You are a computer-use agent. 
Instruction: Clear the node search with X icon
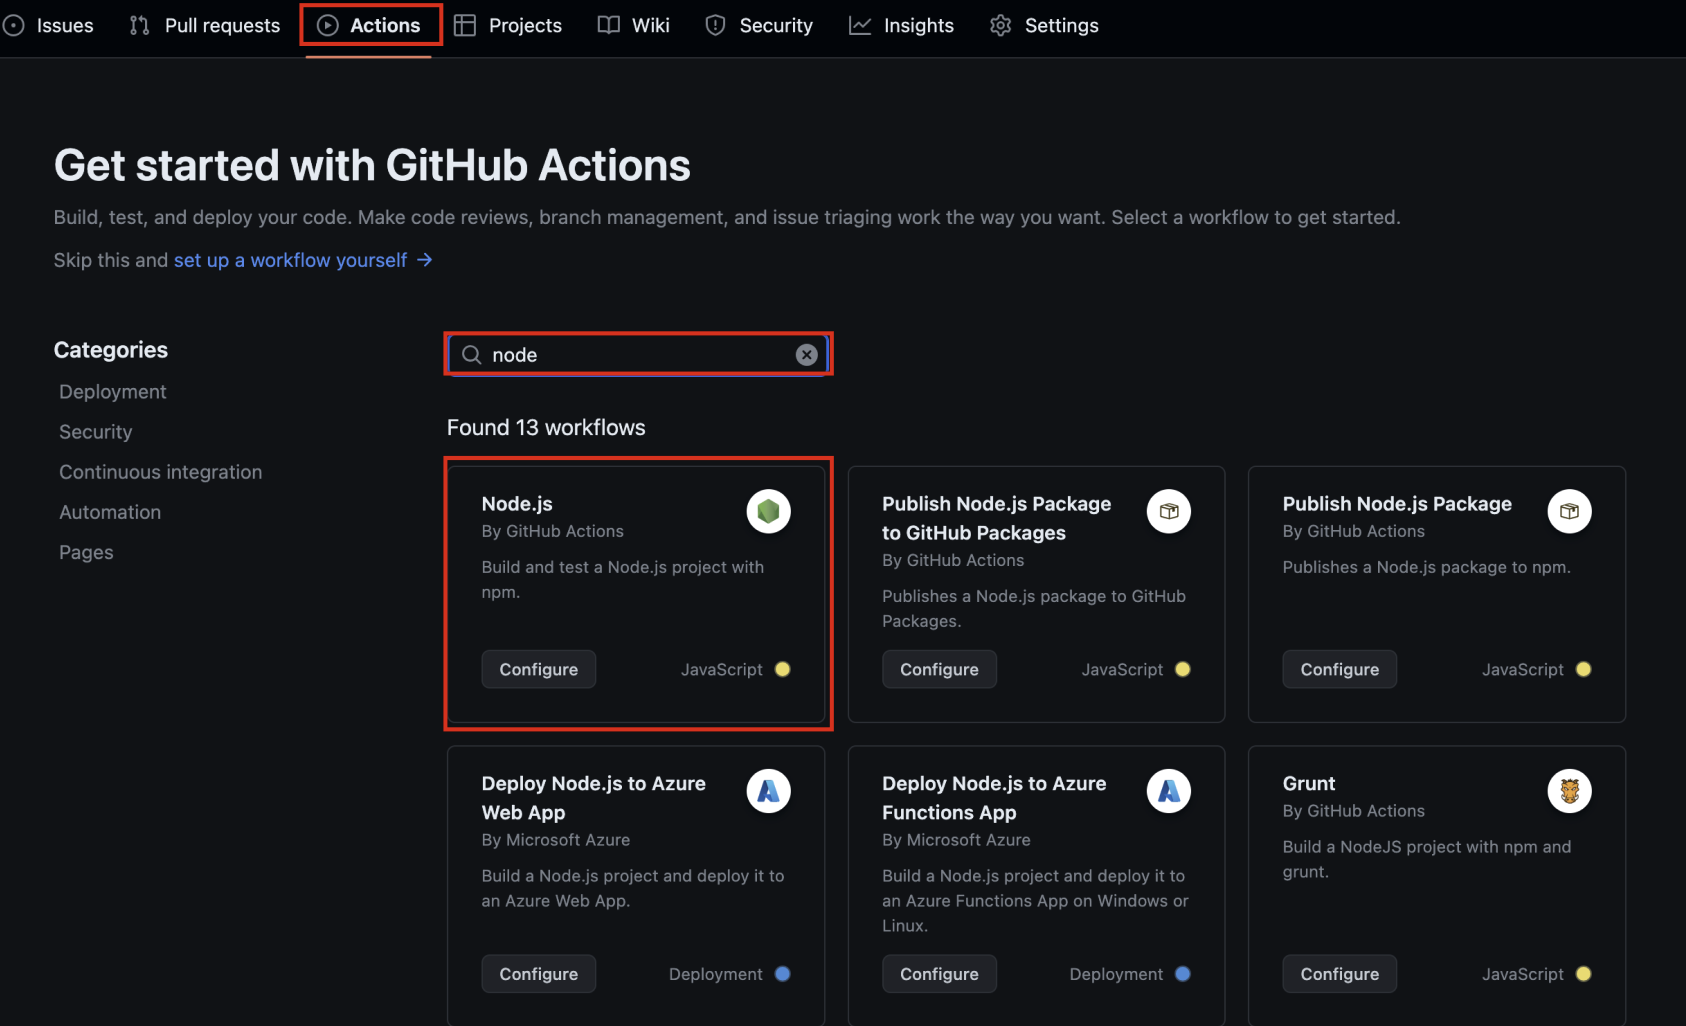(806, 355)
